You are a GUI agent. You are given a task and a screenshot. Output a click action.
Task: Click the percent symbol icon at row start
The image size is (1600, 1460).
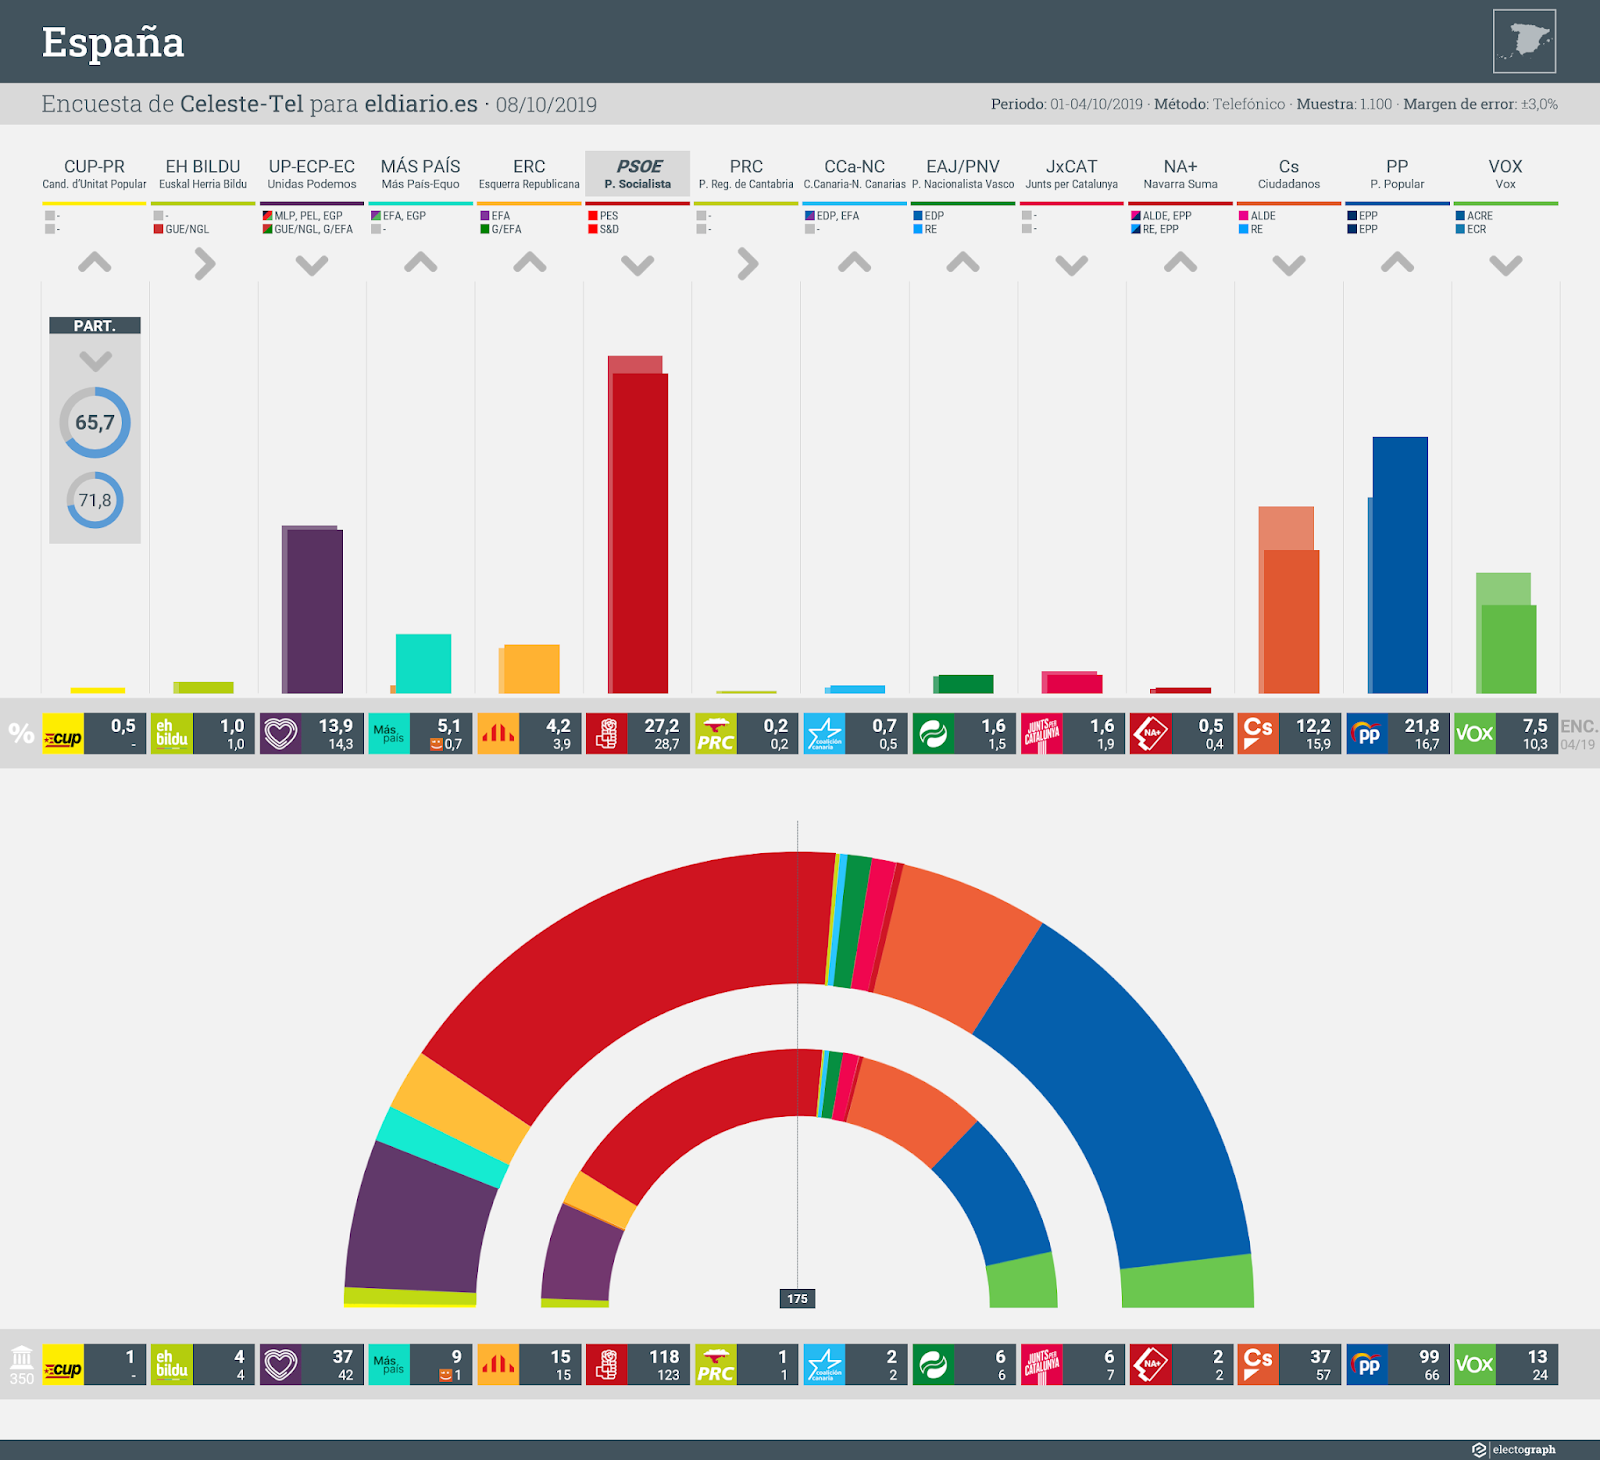click(x=21, y=734)
